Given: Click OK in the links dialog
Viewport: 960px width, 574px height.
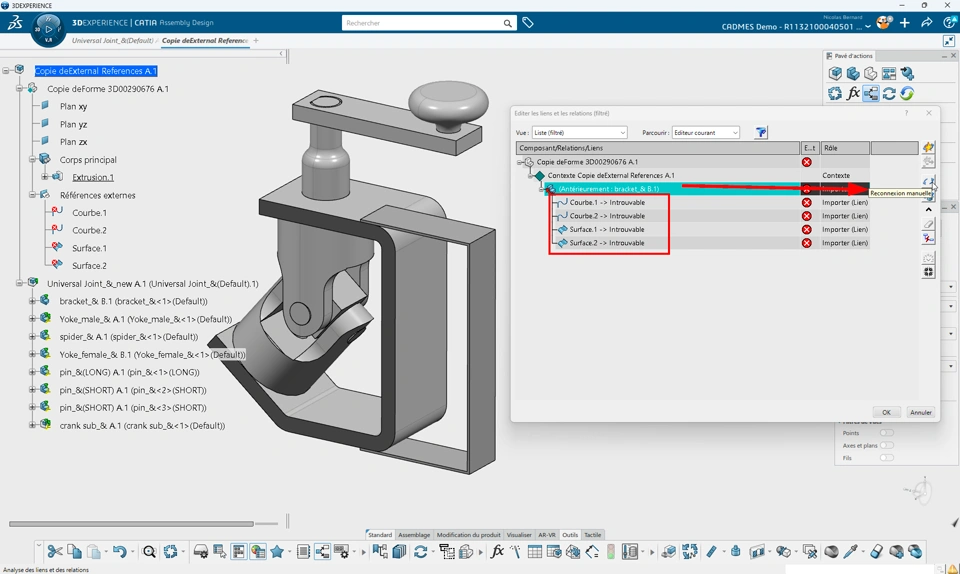Looking at the screenshot, I should point(886,412).
